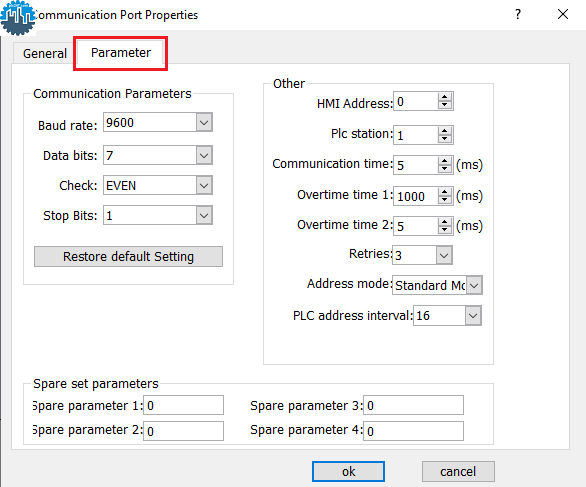This screenshot has height=487, width=586.
Task: Decrease the Plc station spinner value
Action: coord(444,139)
